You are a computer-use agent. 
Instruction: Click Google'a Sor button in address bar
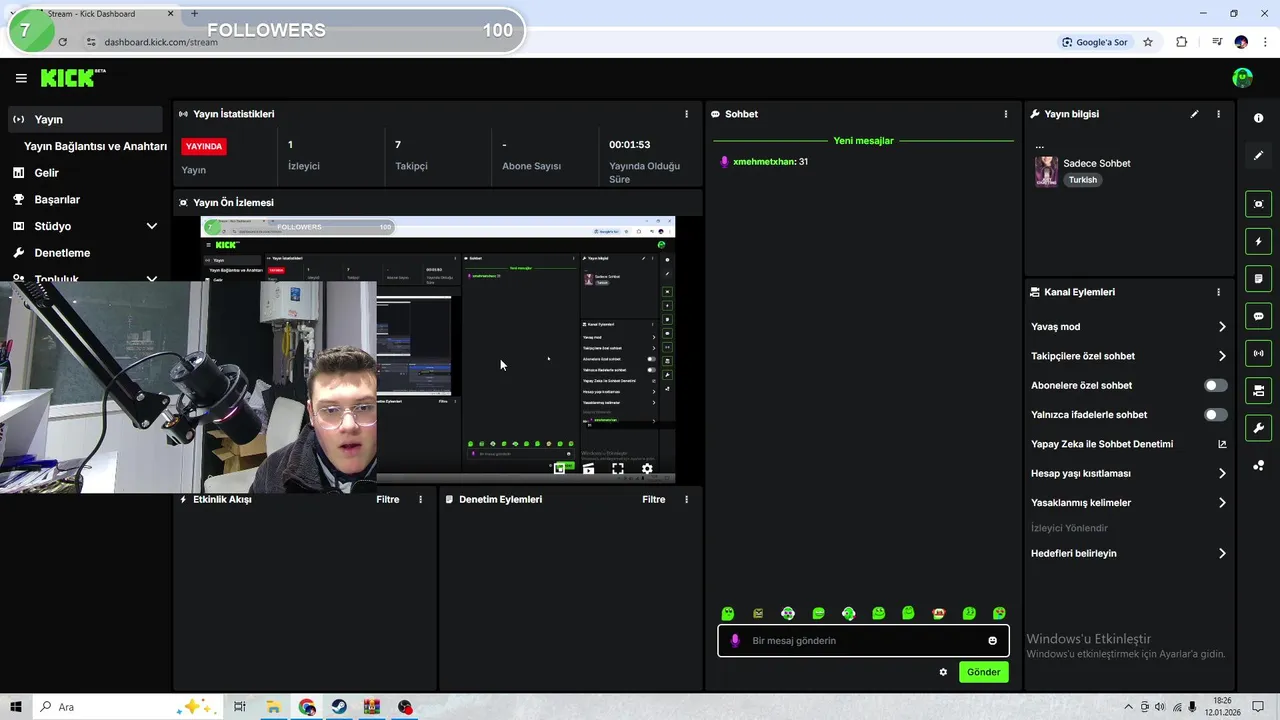pyautogui.click(x=1095, y=42)
